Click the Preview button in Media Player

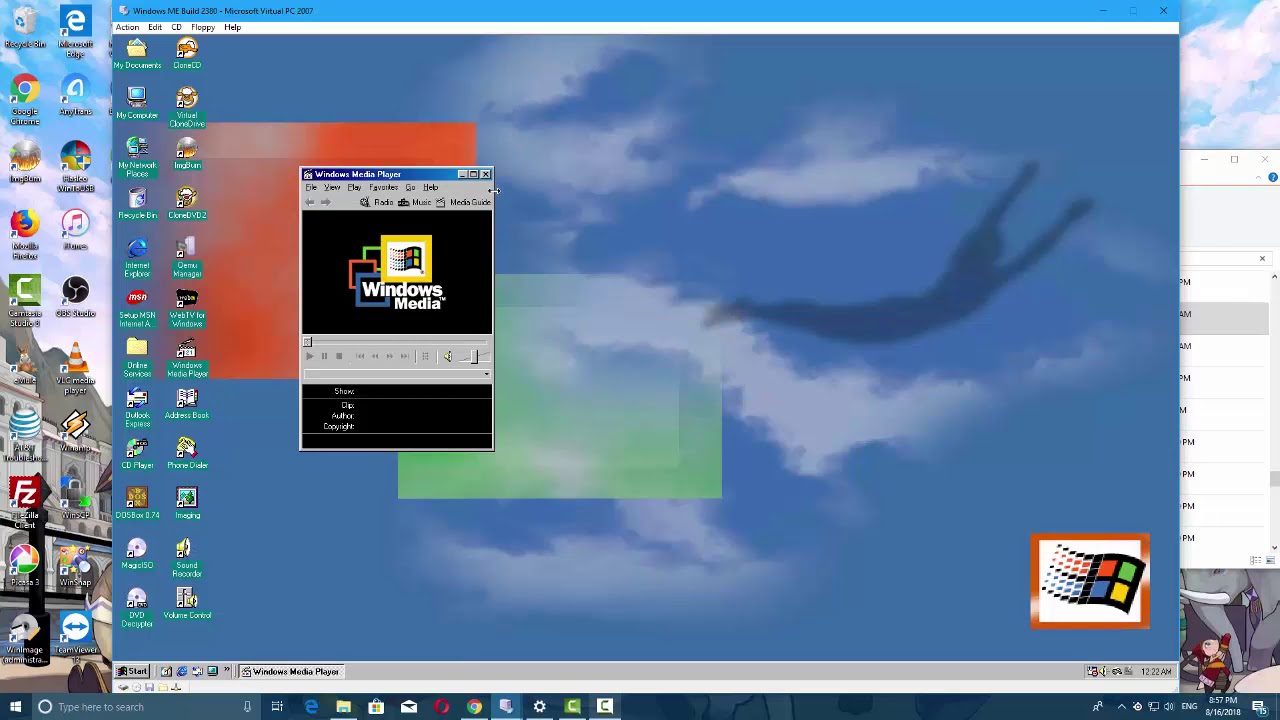click(x=425, y=356)
